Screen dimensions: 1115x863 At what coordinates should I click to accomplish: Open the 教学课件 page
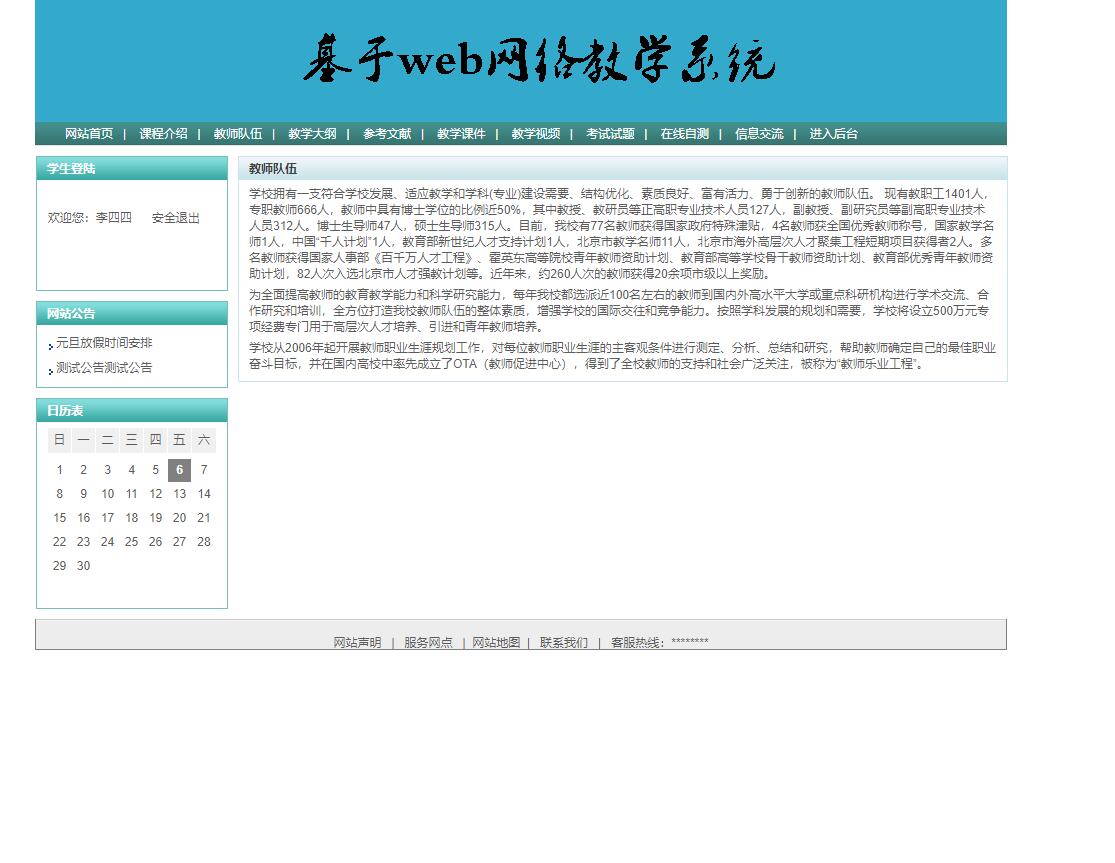coord(461,132)
